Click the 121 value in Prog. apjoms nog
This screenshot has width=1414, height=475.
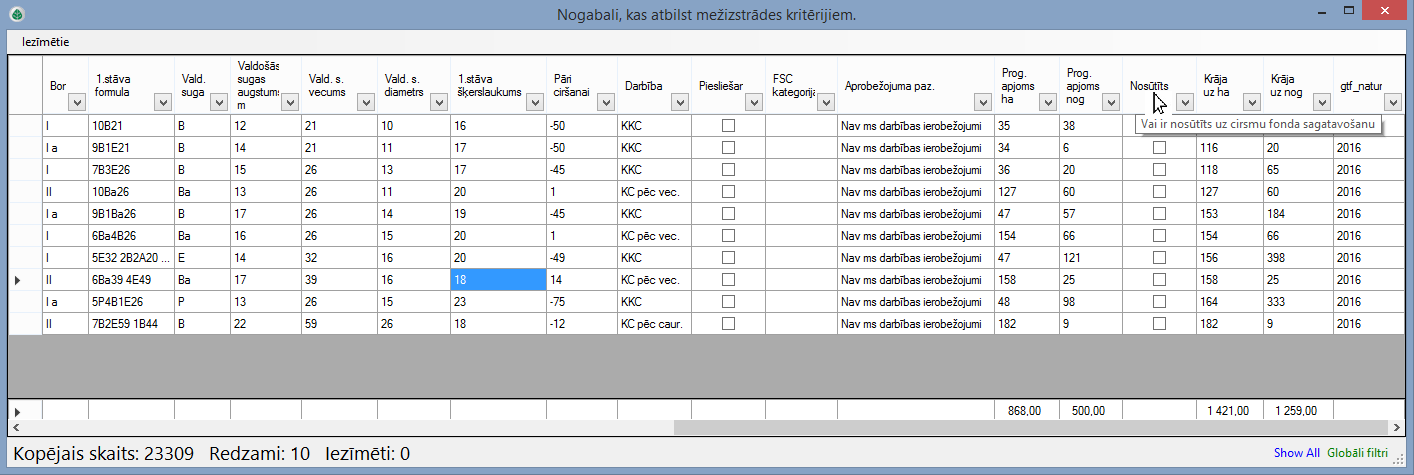[x=1091, y=258]
